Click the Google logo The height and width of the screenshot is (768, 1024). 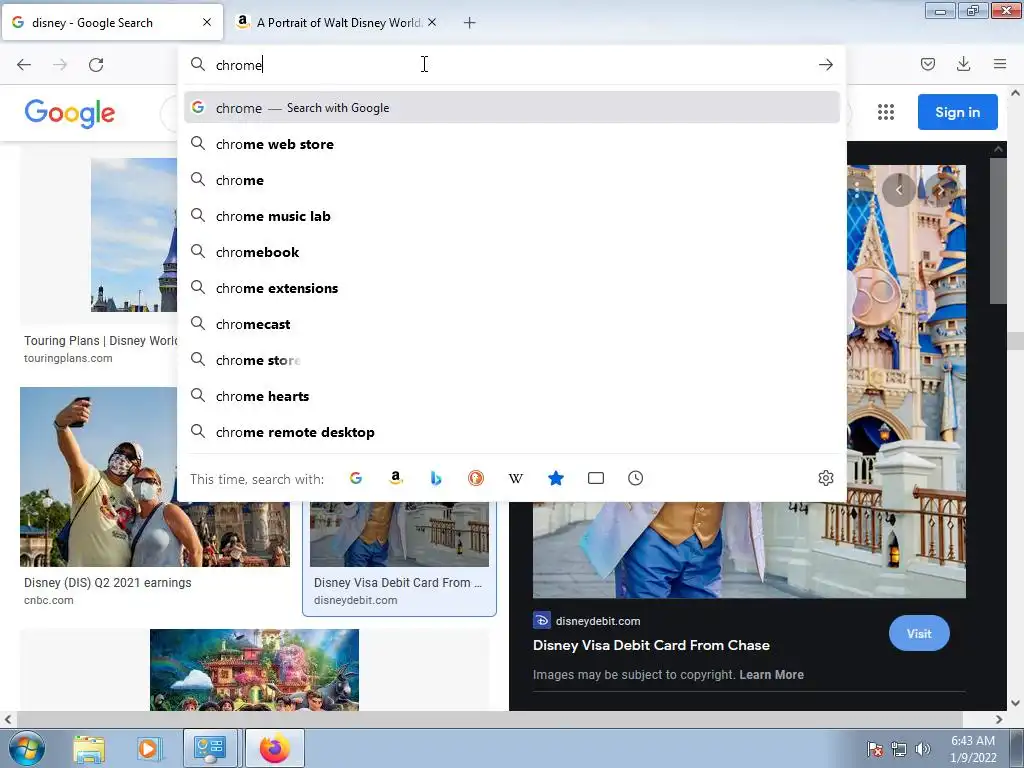[x=69, y=113]
